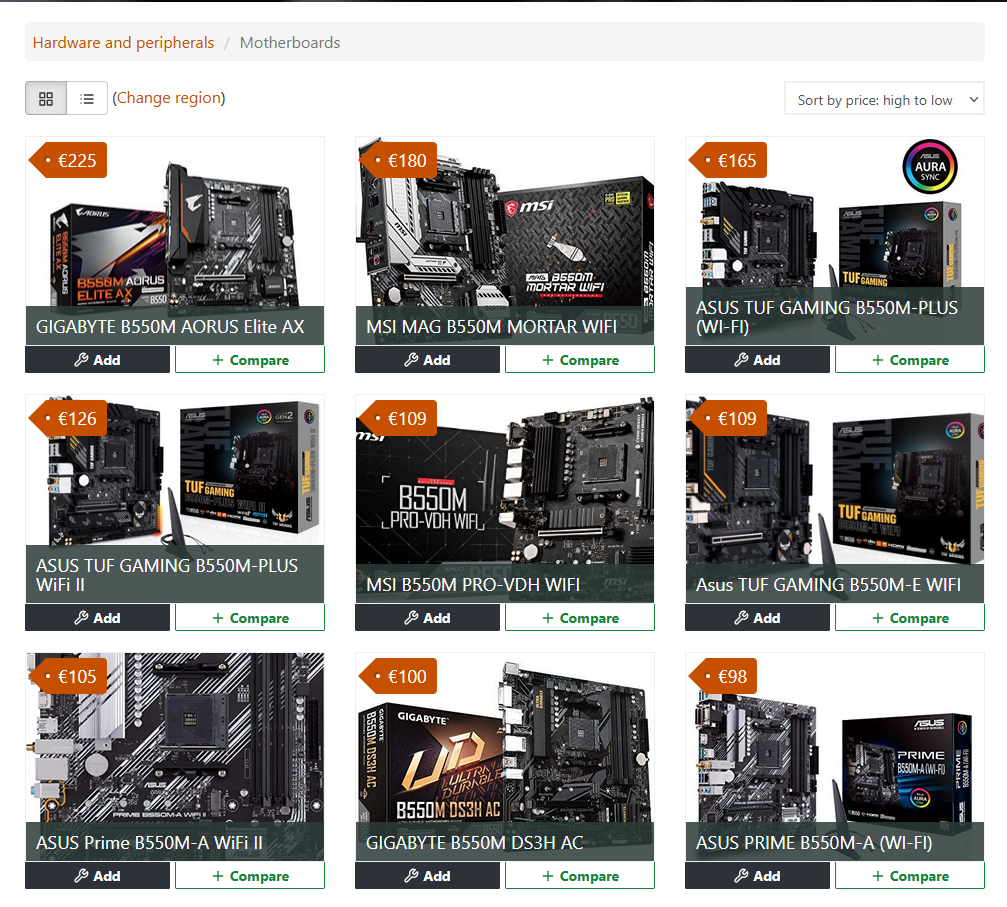The width and height of the screenshot is (1007, 907).
Task: Add ASUS Prime B550M-A WiFi II
Action: (98, 876)
